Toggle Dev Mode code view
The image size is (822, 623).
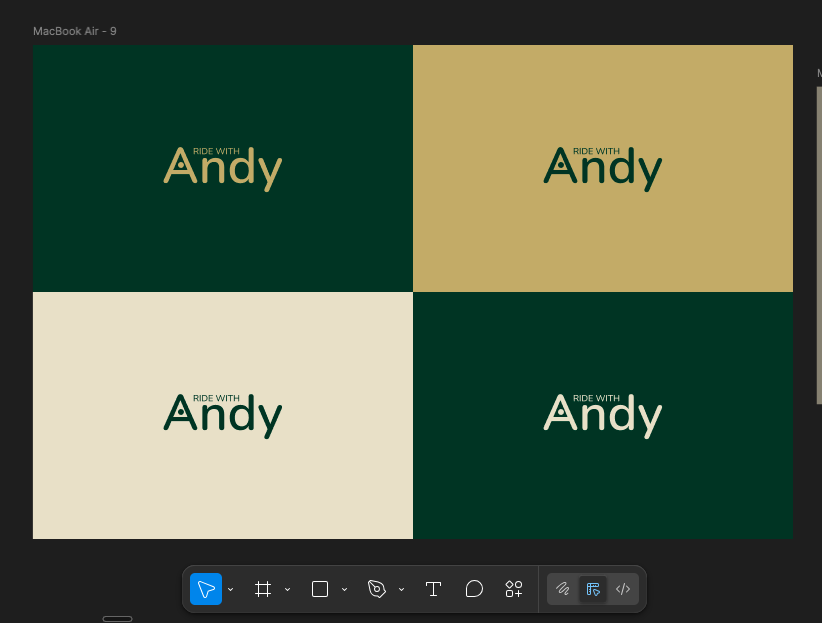[x=623, y=589]
